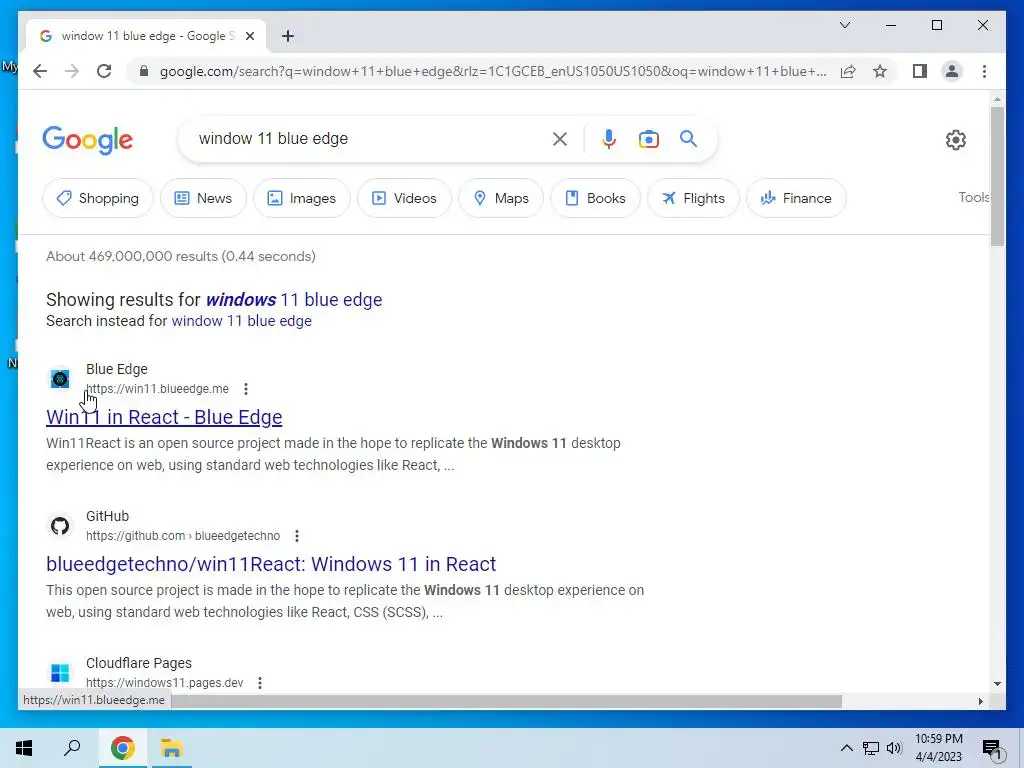
Task: Switch to Images results
Action: pyautogui.click(x=302, y=198)
